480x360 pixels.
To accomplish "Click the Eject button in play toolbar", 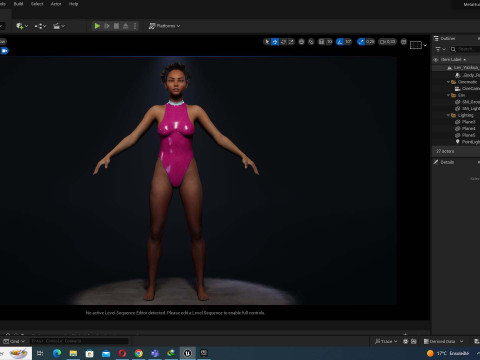I will coord(126,26).
